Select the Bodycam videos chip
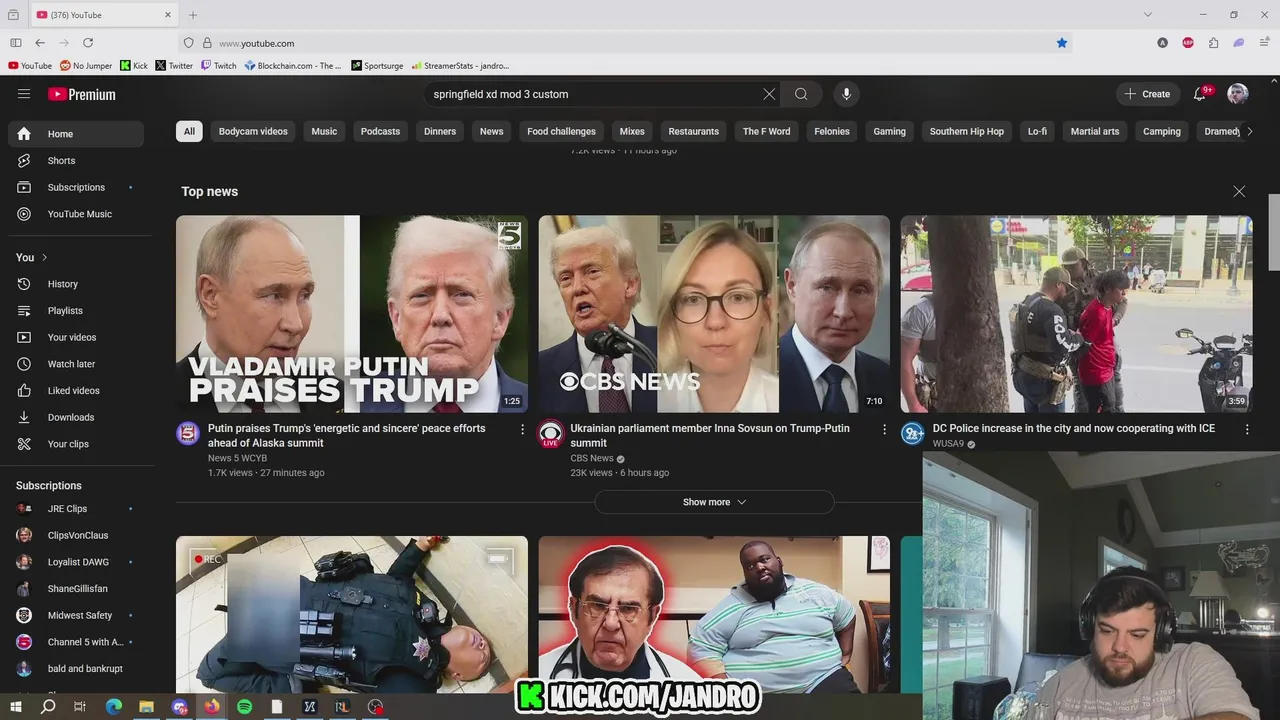This screenshot has width=1280, height=720. click(x=253, y=131)
